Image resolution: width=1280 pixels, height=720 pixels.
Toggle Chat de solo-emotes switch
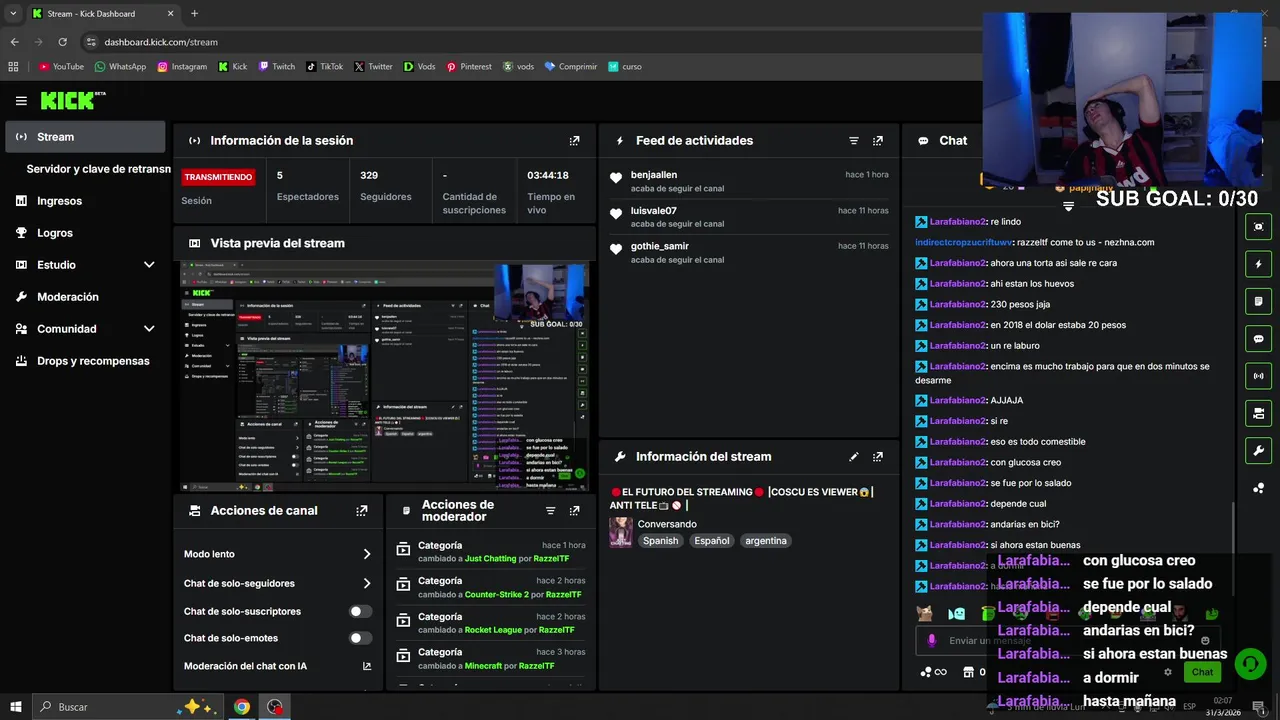coord(360,638)
